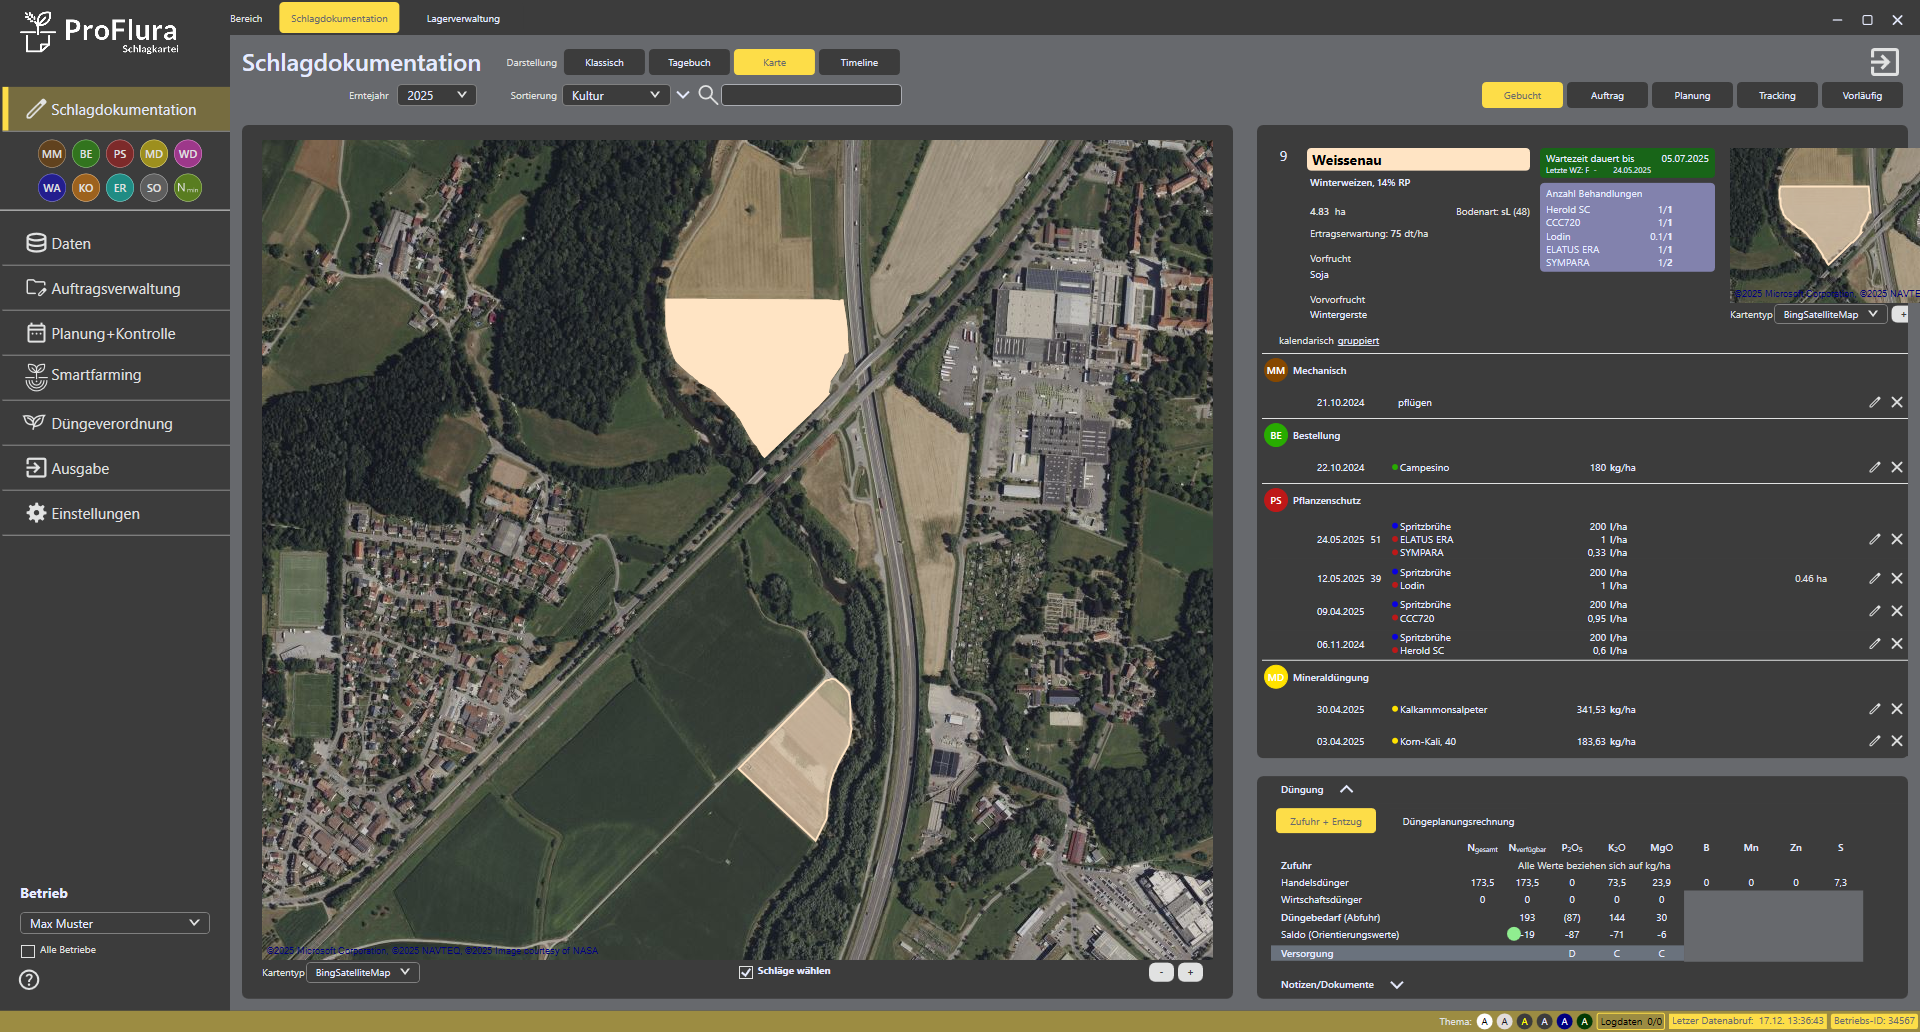Open help via question mark icon
This screenshot has width=1920, height=1032.
point(30,980)
